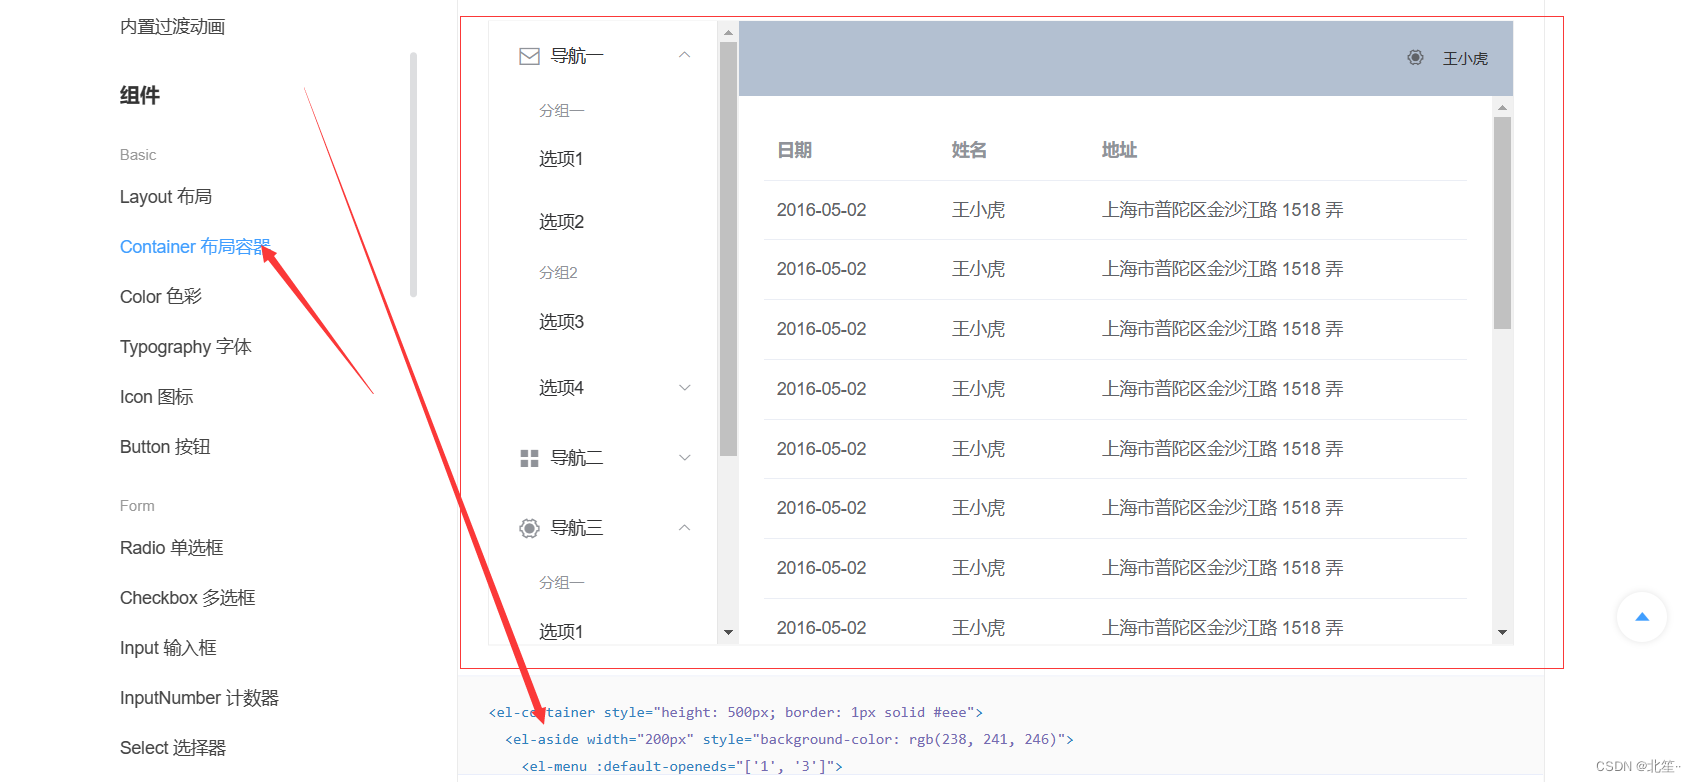Open InputNumber 计数器 page
The width and height of the screenshot is (1696, 782).
(x=199, y=698)
